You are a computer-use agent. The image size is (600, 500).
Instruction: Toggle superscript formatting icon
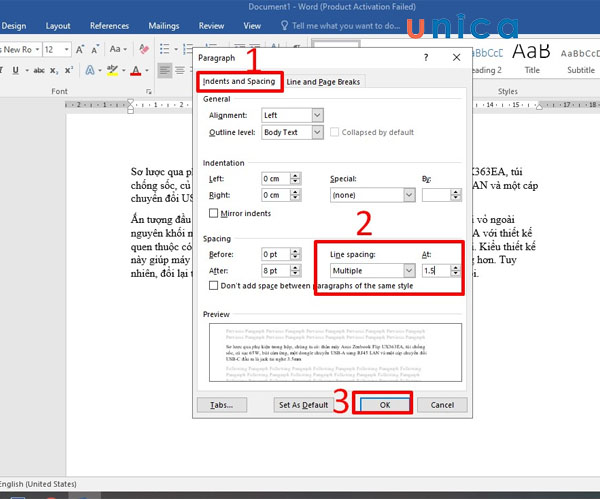coord(67,71)
